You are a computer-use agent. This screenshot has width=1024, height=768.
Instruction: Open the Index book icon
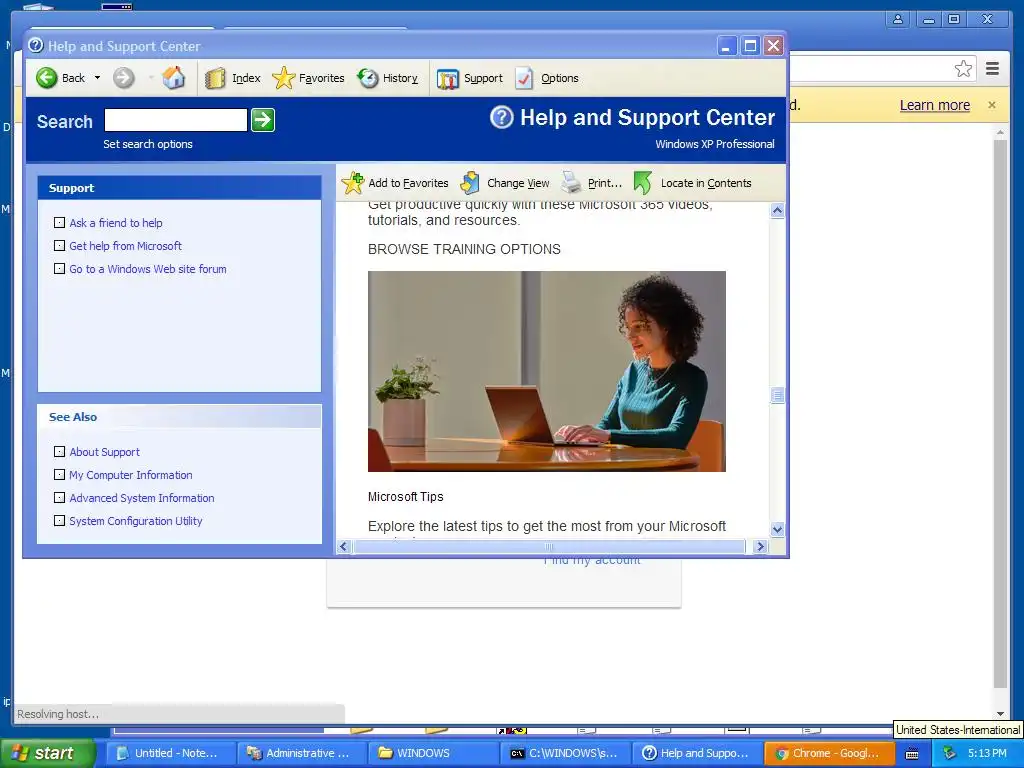215,78
